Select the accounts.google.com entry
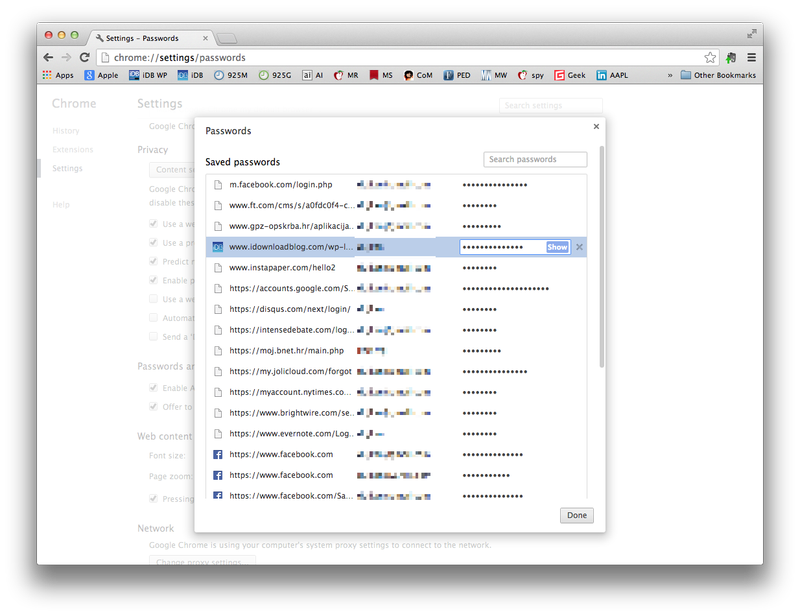The height and width of the screenshot is (616, 800). tap(396, 288)
